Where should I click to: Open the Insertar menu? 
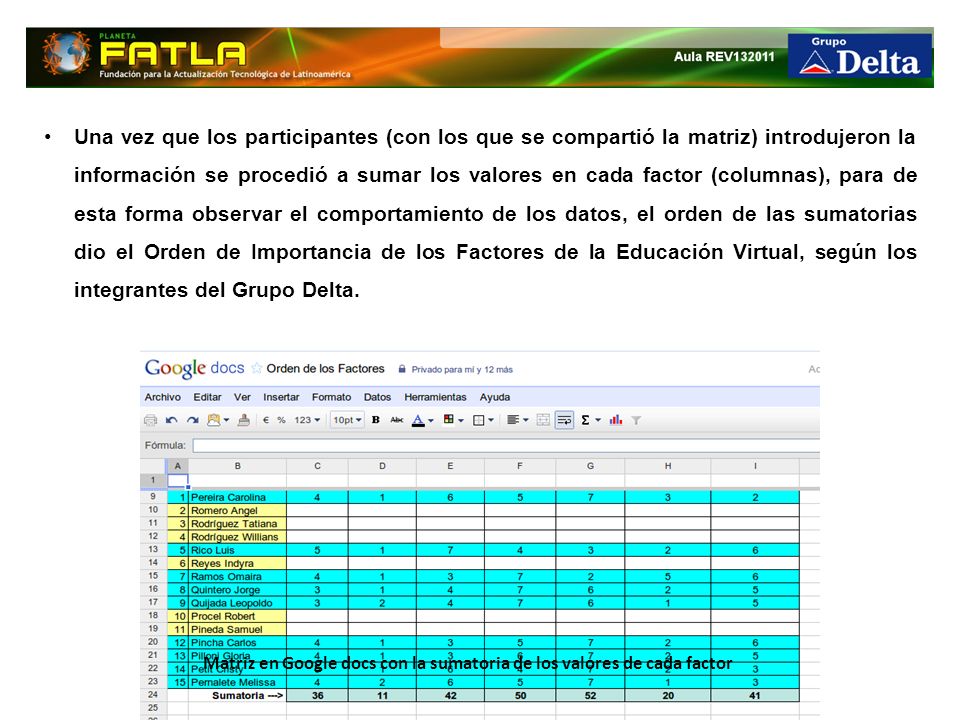point(281,397)
